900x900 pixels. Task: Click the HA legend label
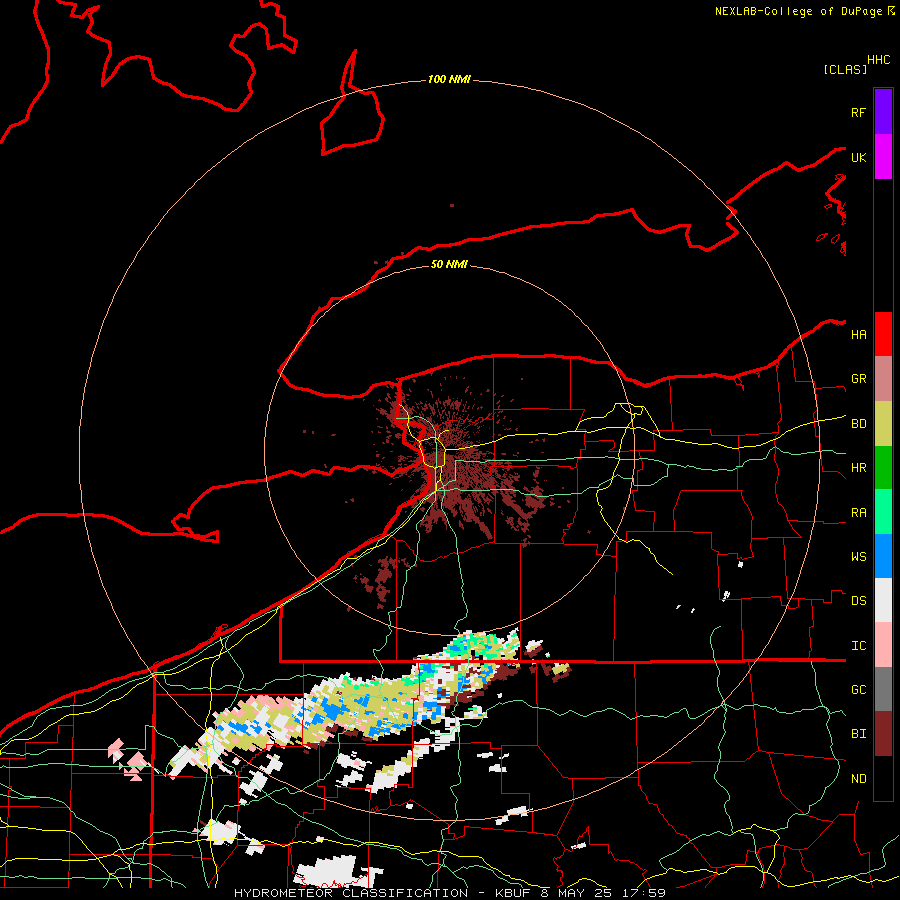858,334
